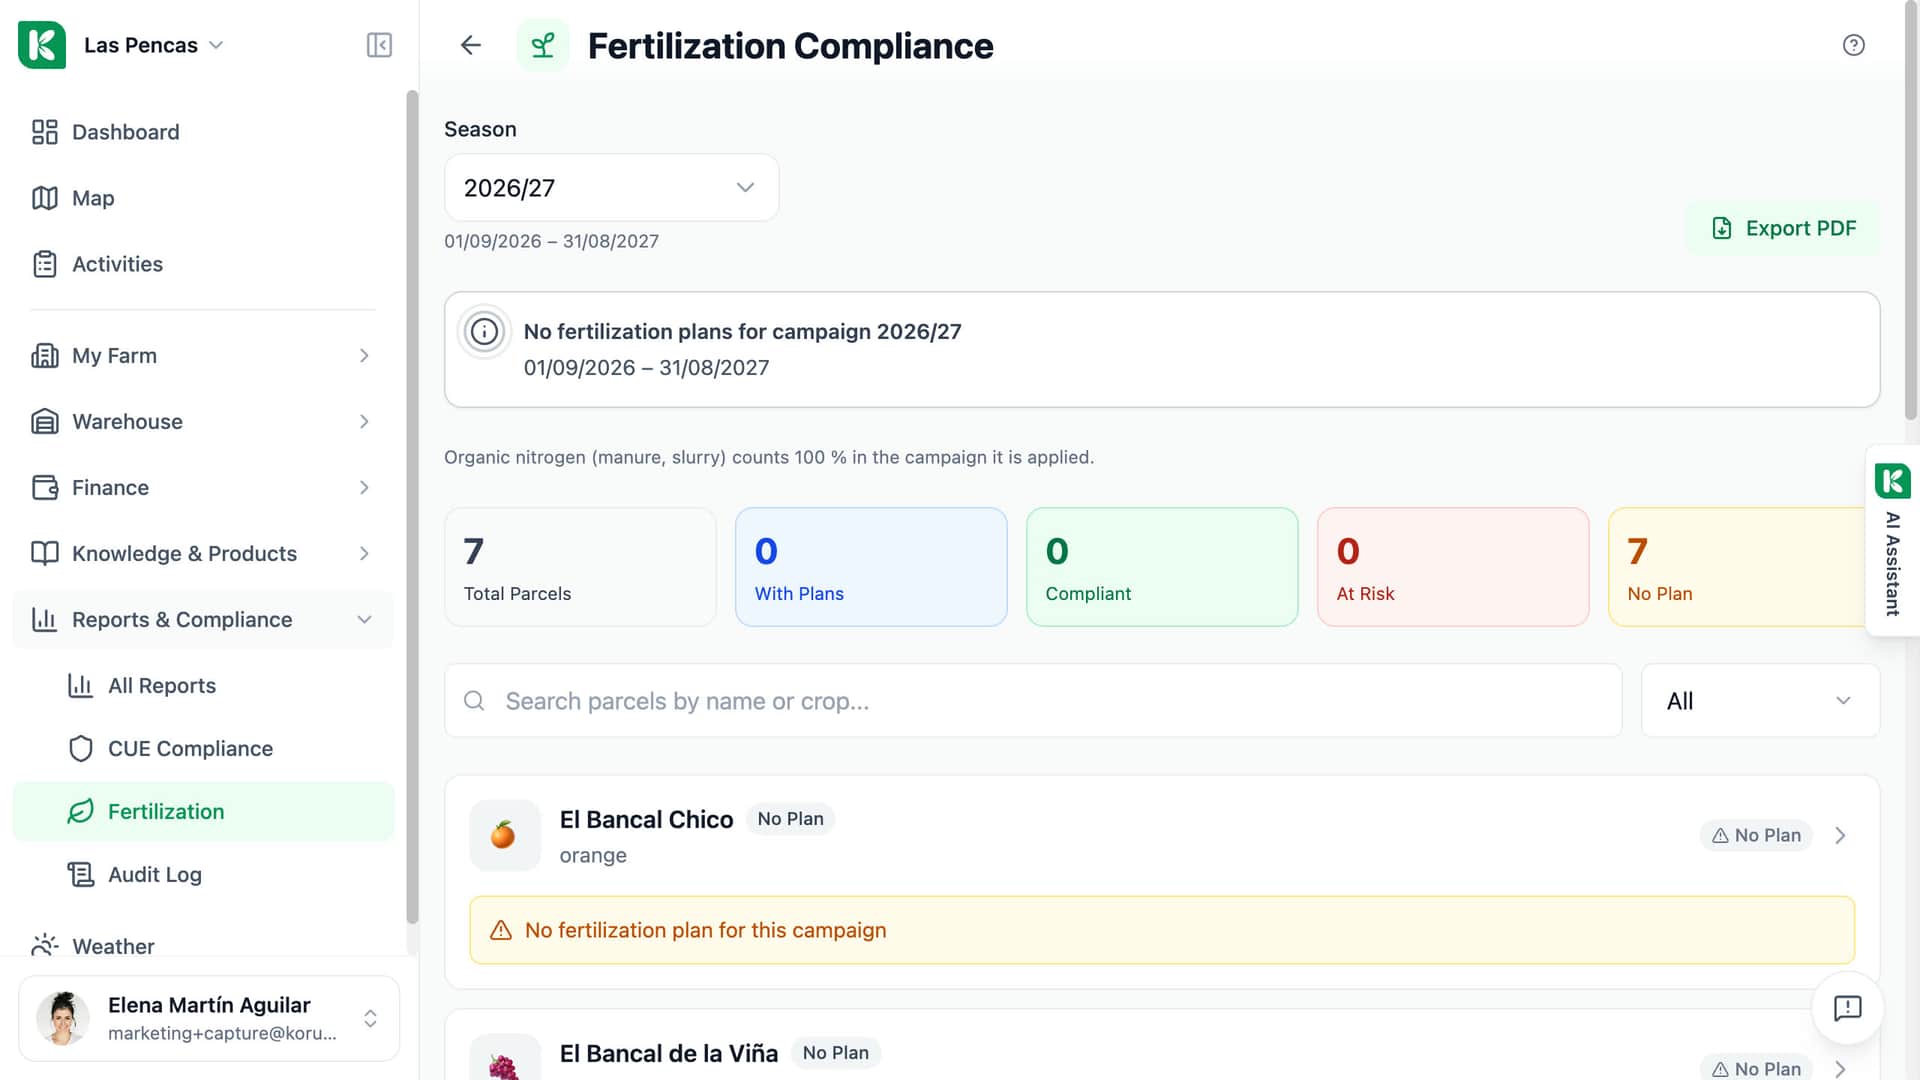The width and height of the screenshot is (1920, 1080).
Task: Expand El Bancal de la Viña row chevron
Action: 1840,1069
